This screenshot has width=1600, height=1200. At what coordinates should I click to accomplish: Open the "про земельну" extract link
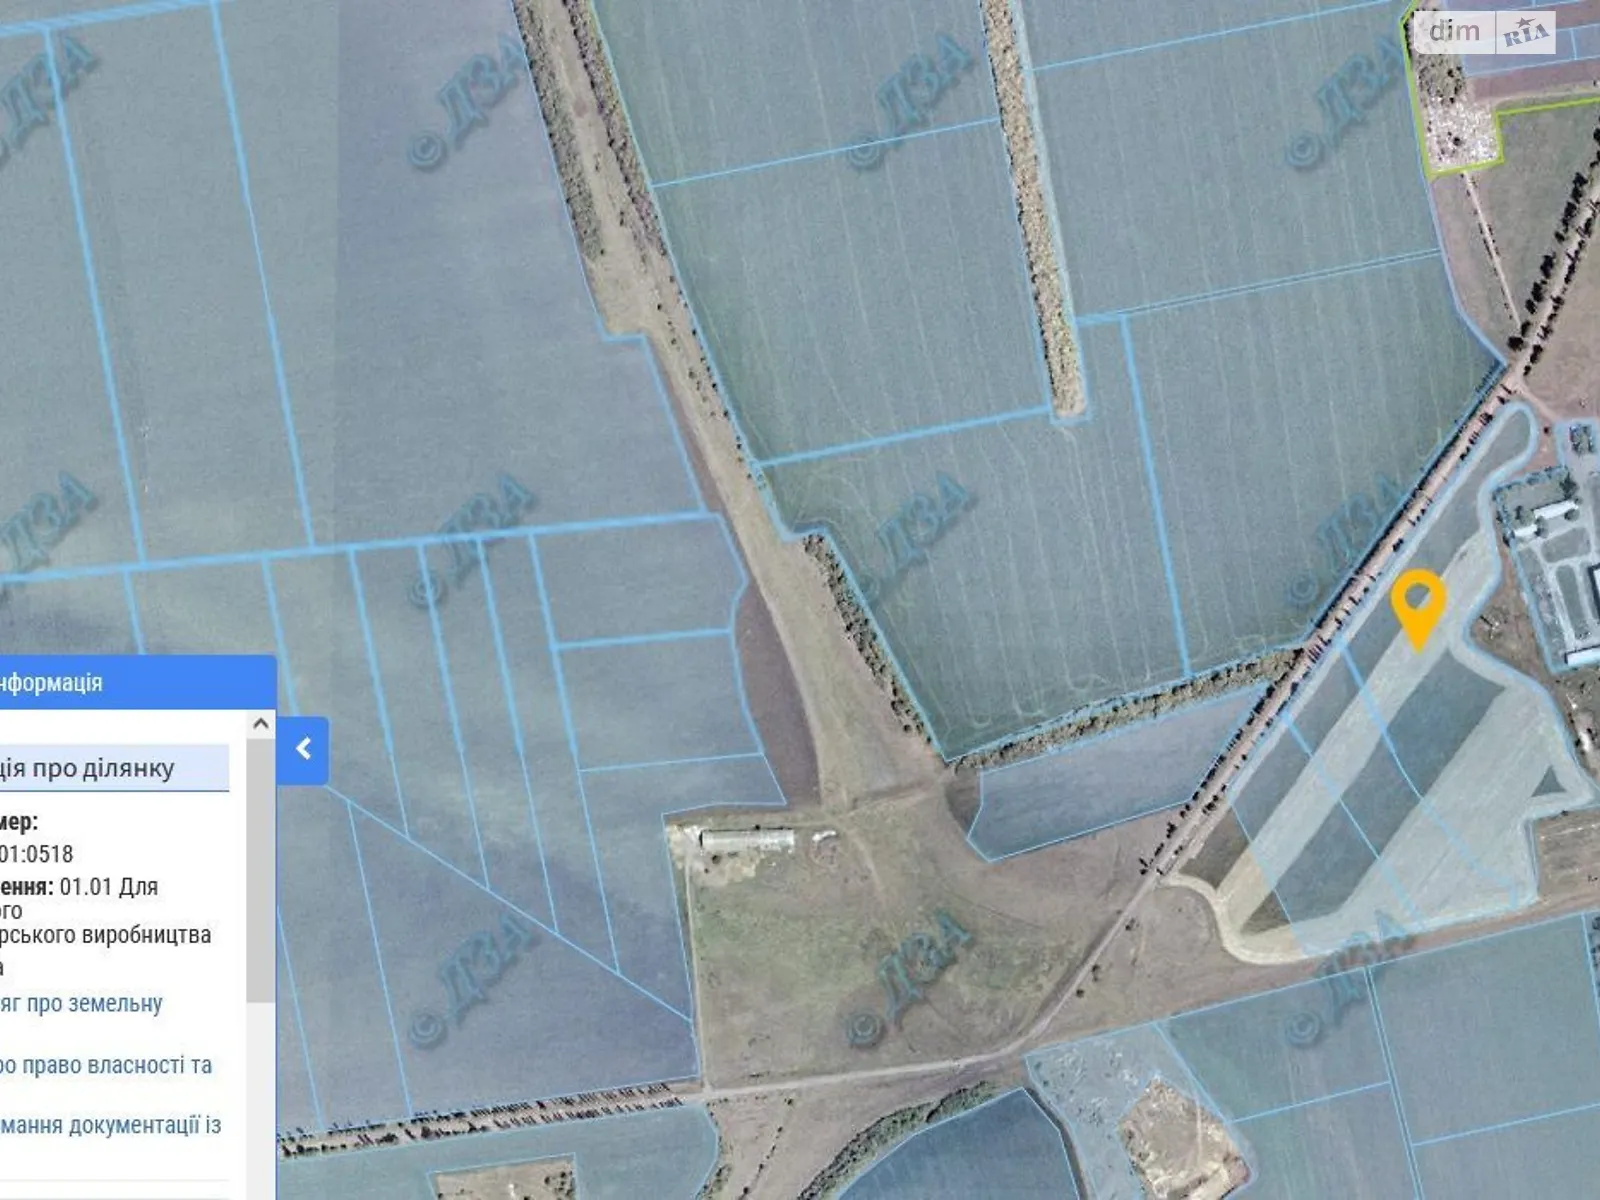82,1004
